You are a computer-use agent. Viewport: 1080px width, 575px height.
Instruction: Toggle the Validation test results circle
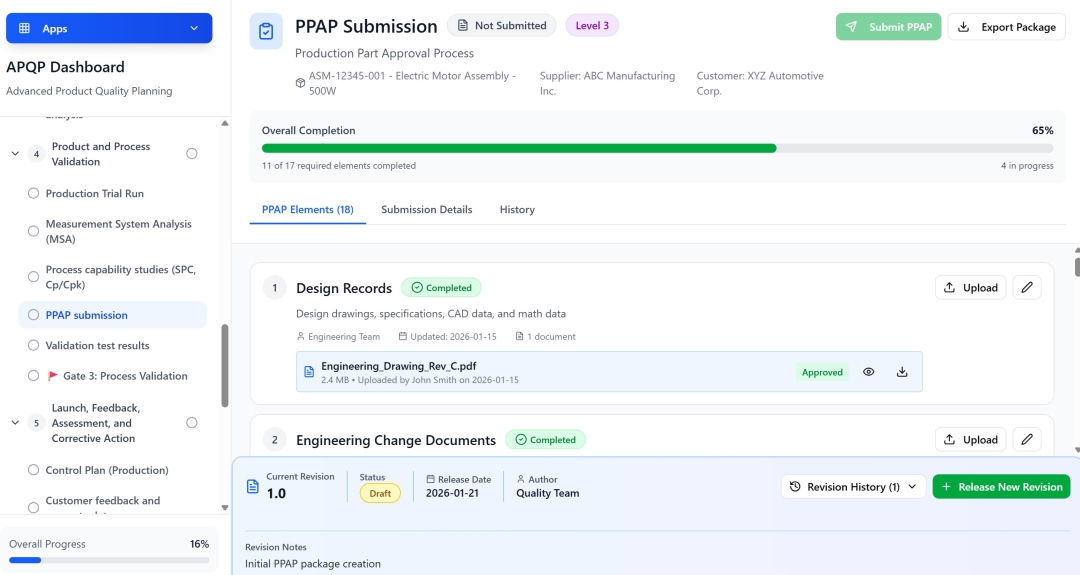click(x=33, y=345)
